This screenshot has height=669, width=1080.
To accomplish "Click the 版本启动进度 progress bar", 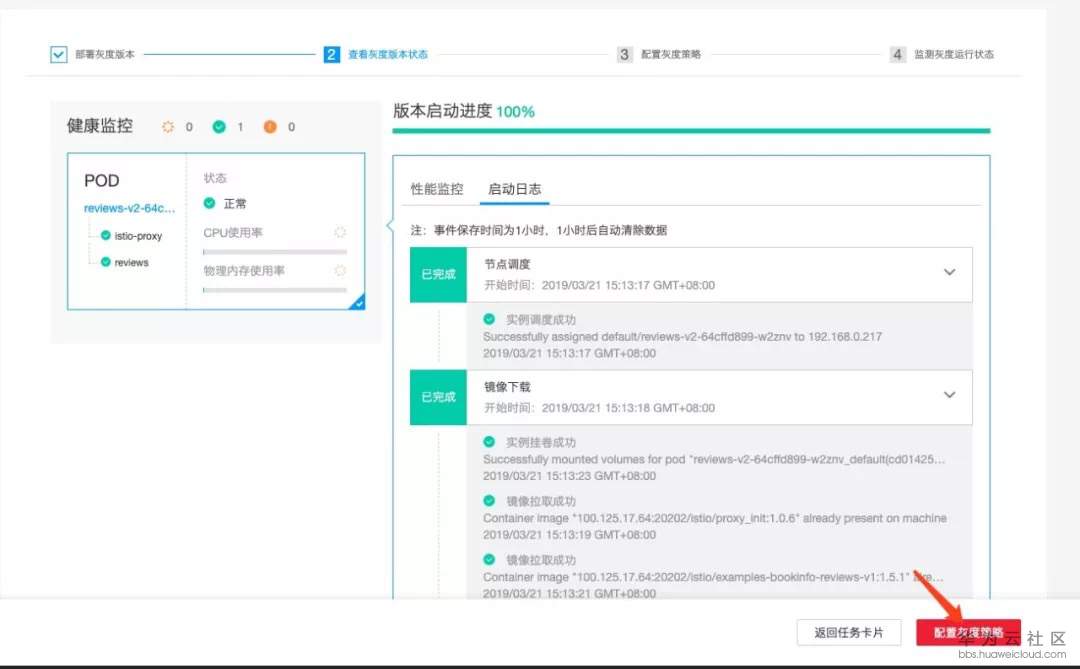I will pyautogui.click(x=691, y=130).
